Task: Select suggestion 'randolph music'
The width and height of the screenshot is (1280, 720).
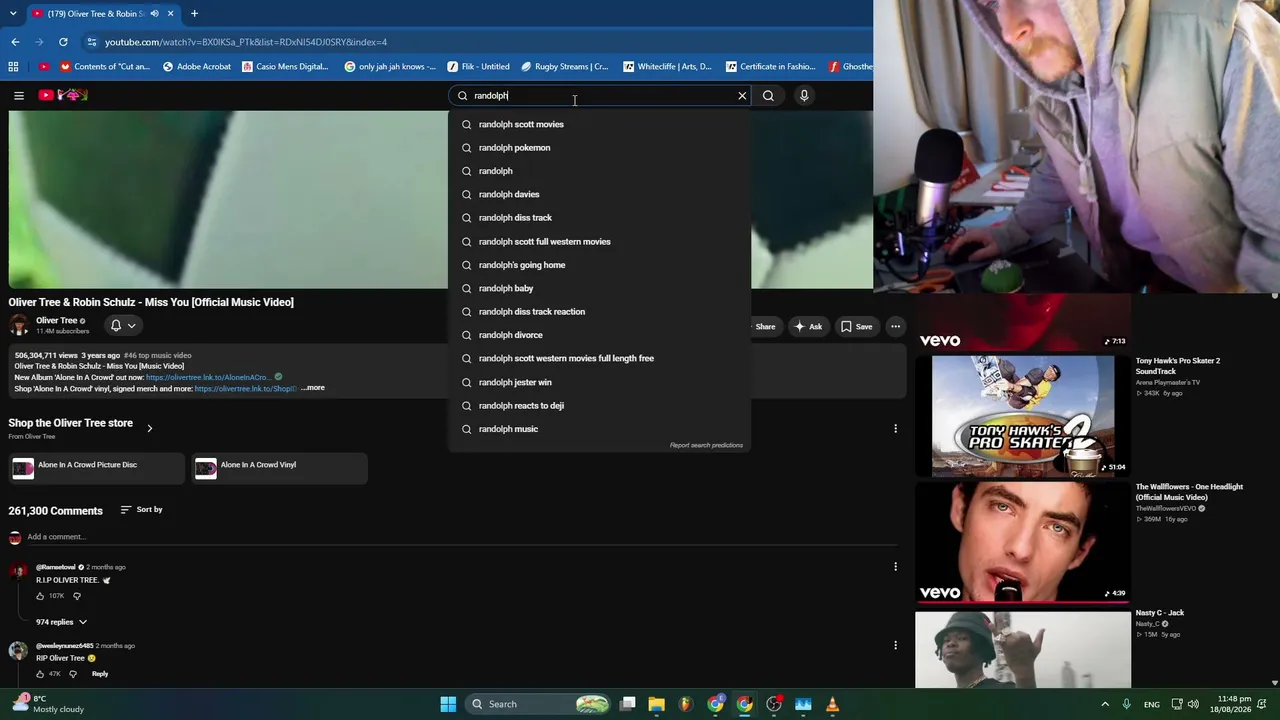Action: click(x=600, y=429)
